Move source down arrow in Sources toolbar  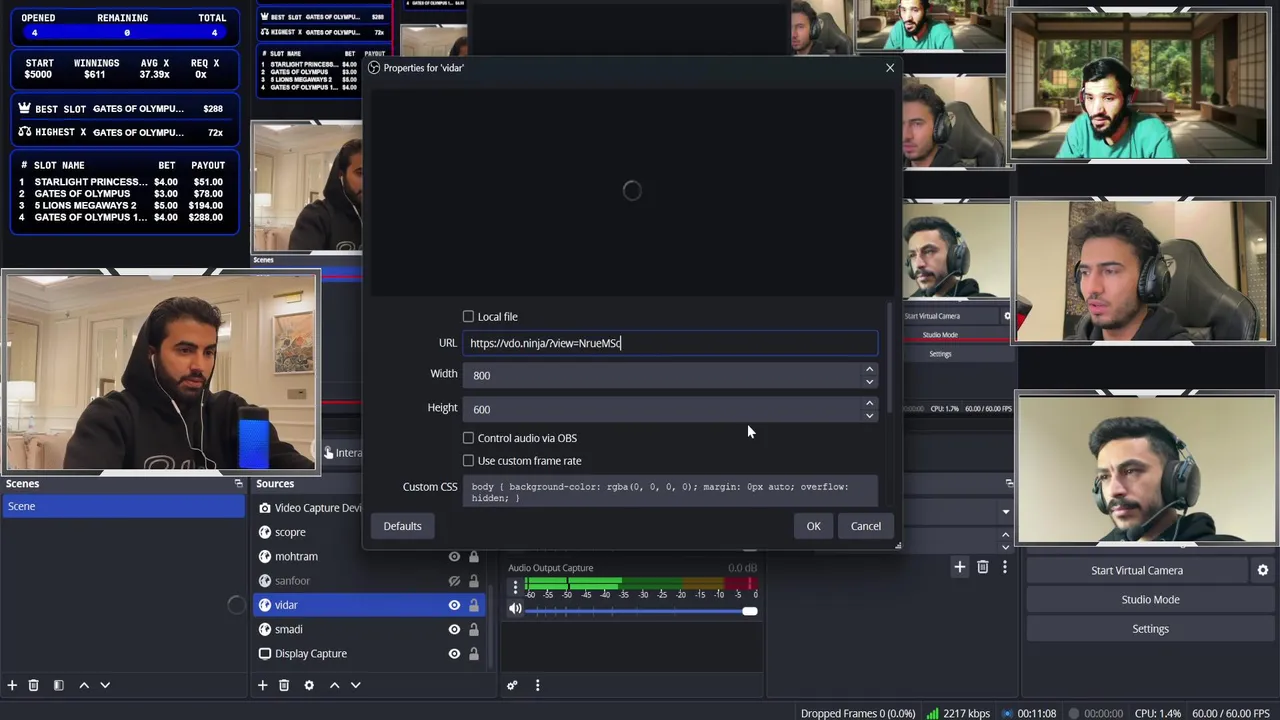[x=355, y=685]
